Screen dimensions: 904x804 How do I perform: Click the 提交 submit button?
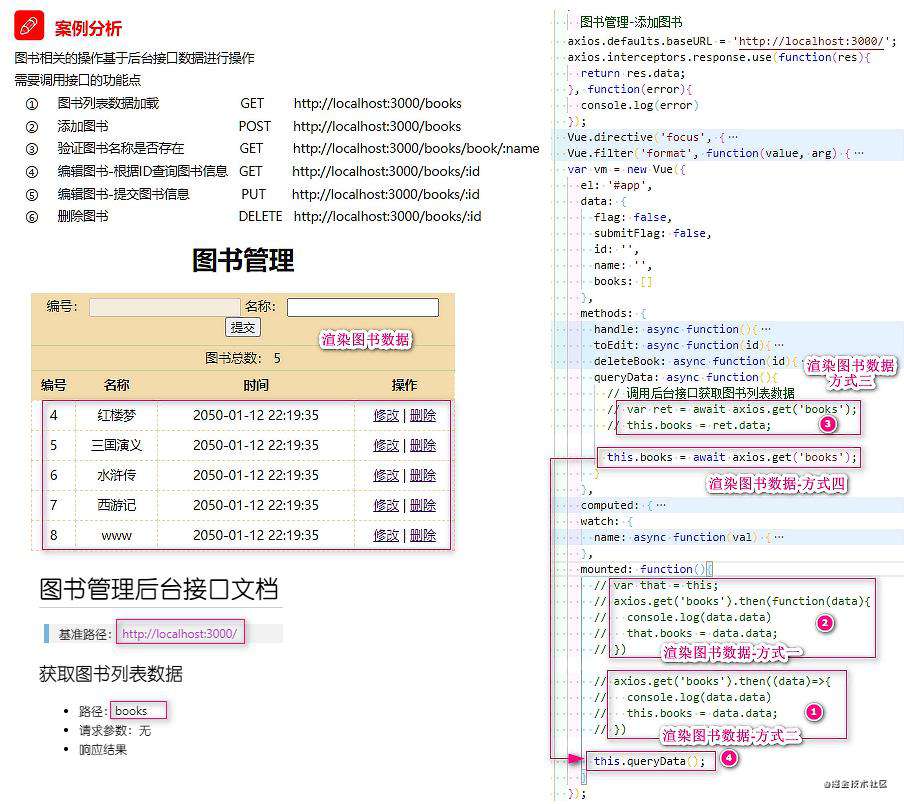tap(243, 327)
